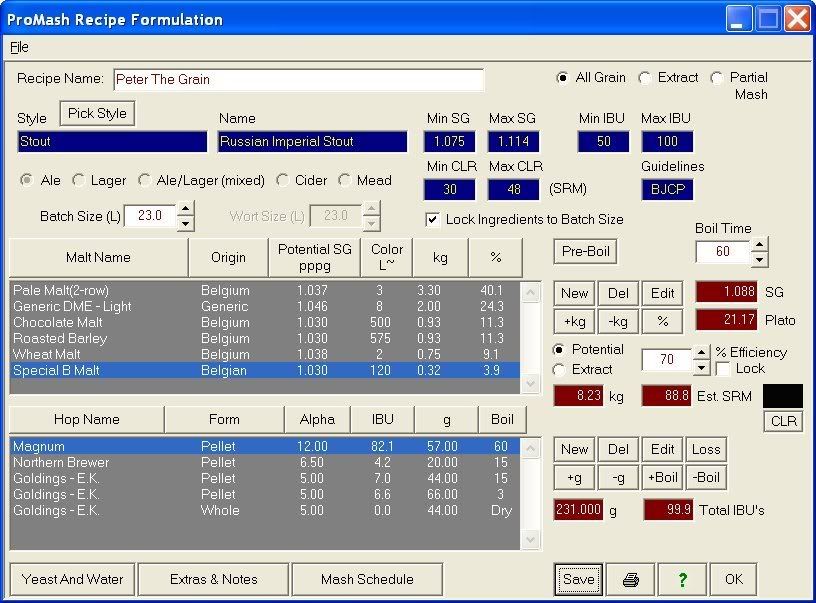The image size is (816, 603).
Task: Select the Partial Mash radio button
Action: coord(717,78)
